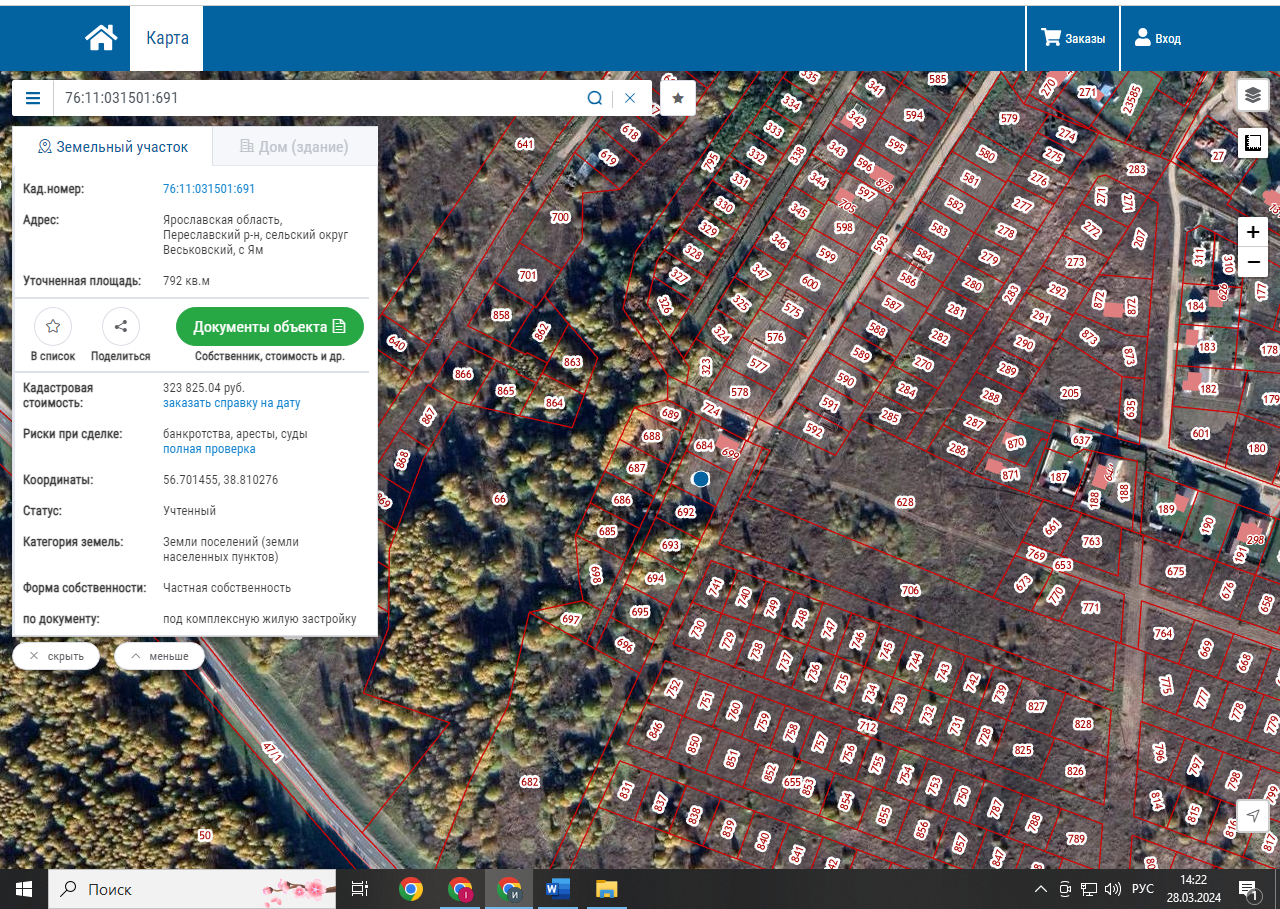
Task: Click parcel label 771 on the map
Action: (1090, 607)
